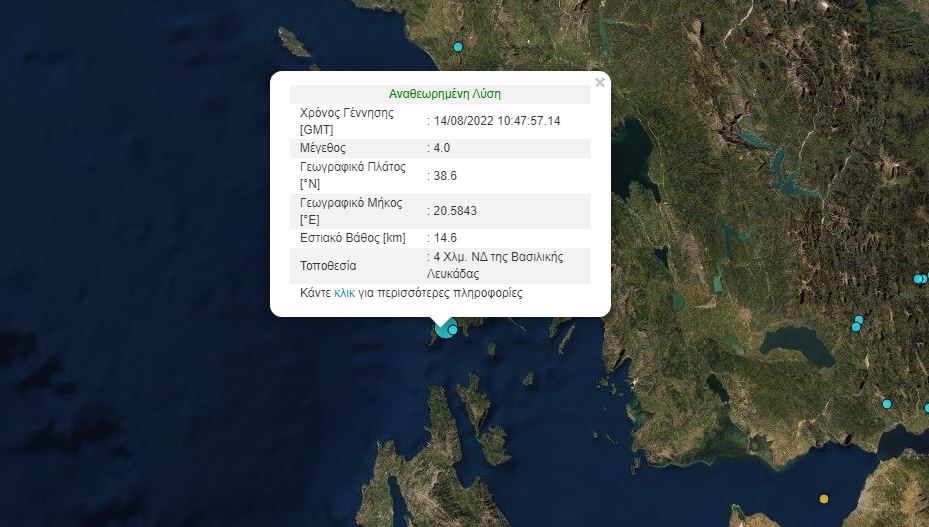Click the cyan marker north of the popup
Image resolution: width=929 pixels, height=527 pixels.
[458, 47]
